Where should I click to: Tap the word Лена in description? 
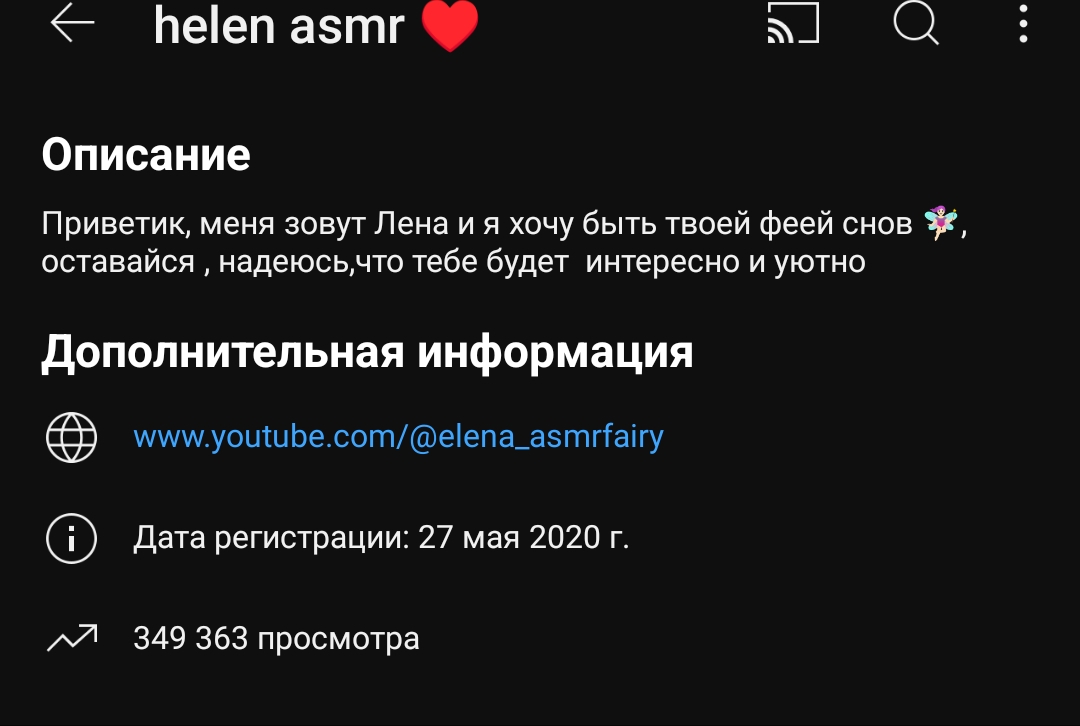tap(411, 223)
